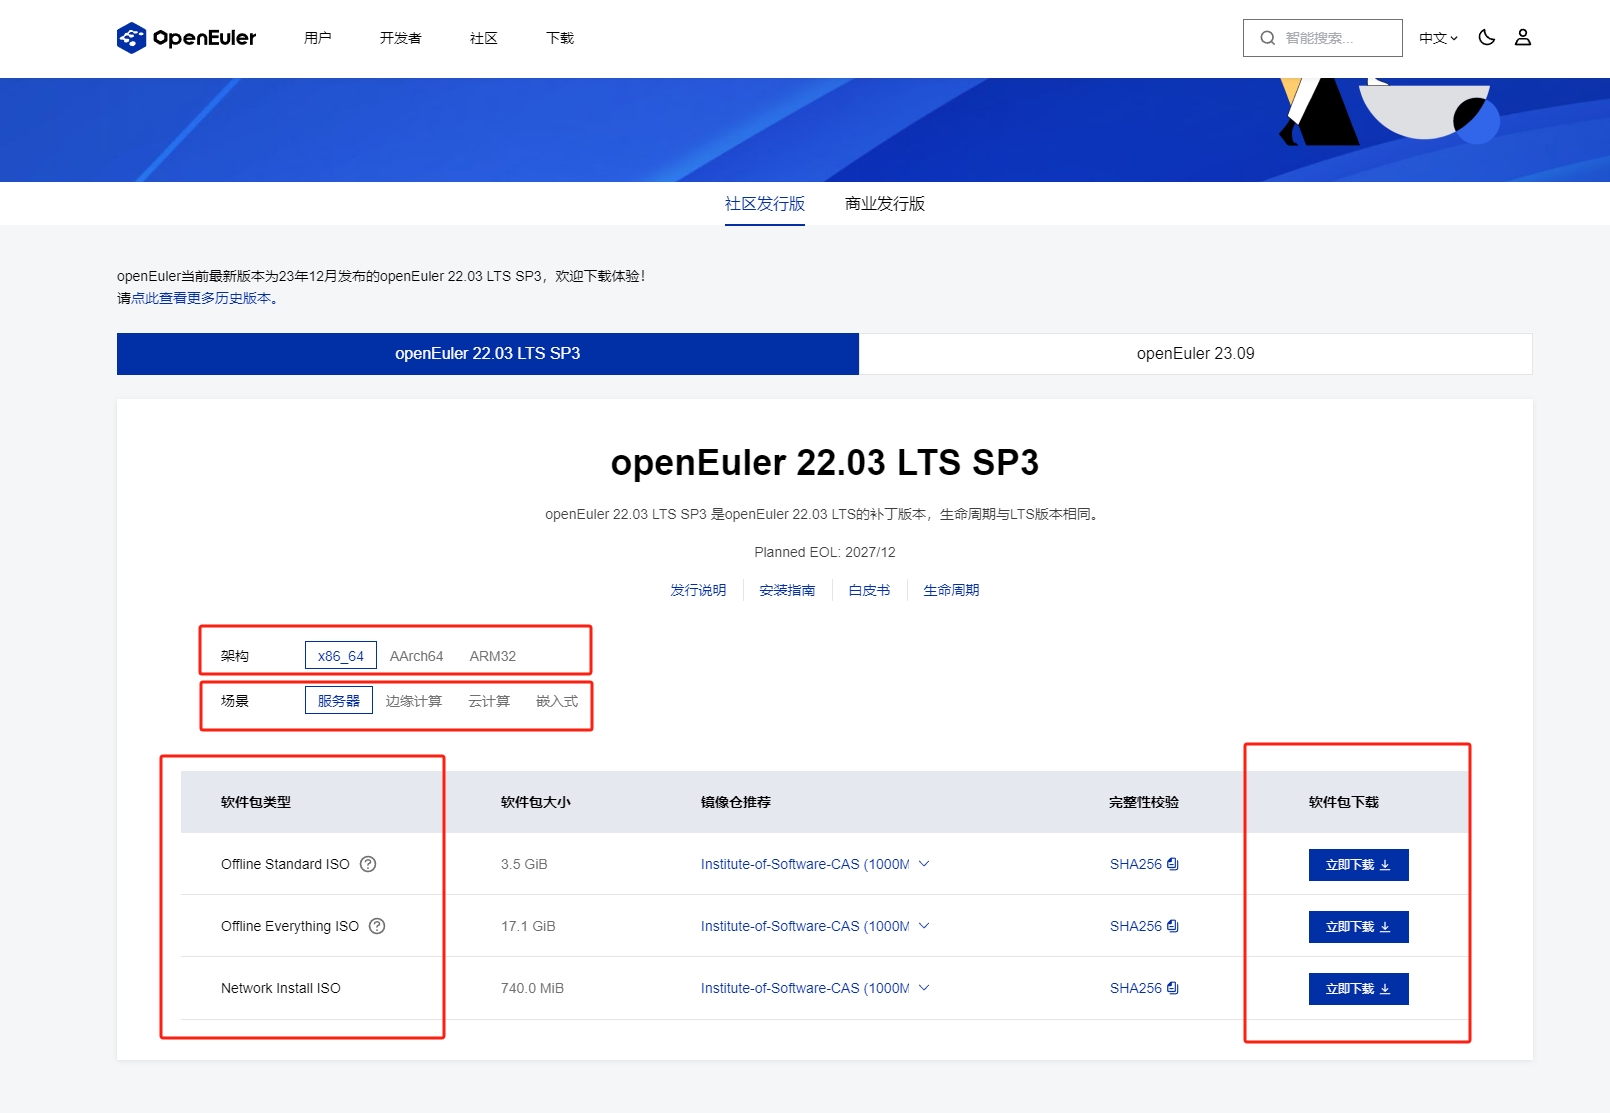The width and height of the screenshot is (1610, 1113).
Task: Click the Planned EOL: 2027/12 text
Action: click(x=825, y=552)
